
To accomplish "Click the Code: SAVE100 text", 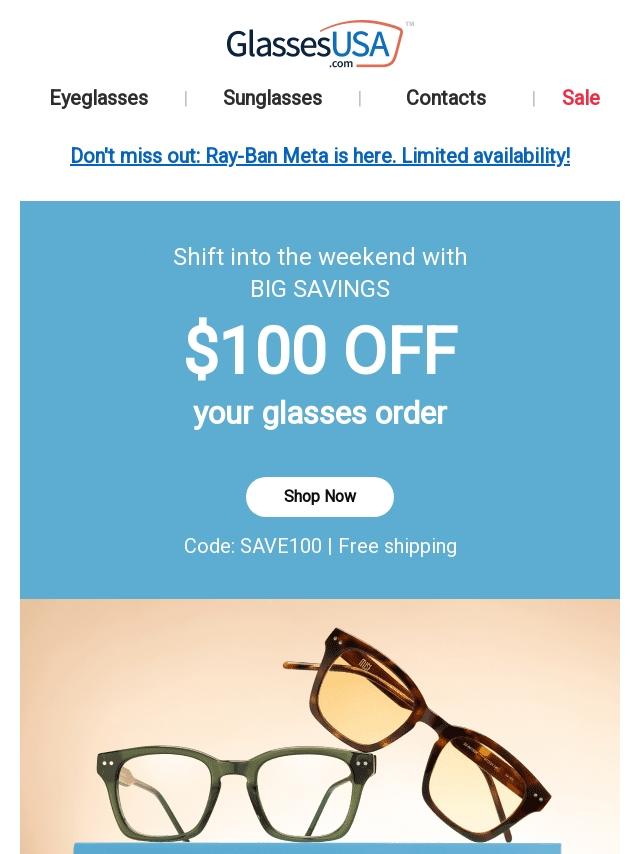I will [252, 546].
